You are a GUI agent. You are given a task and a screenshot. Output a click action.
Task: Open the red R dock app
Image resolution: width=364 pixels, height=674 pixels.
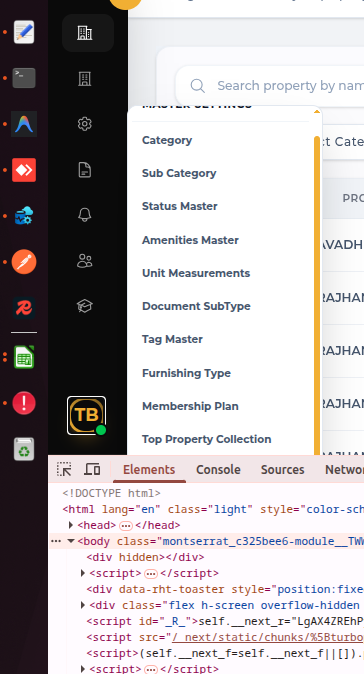tap(24, 308)
